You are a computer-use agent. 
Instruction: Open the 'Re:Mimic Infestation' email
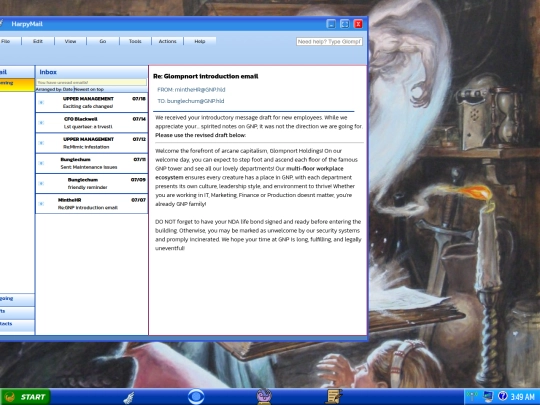(x=92, y=143)
